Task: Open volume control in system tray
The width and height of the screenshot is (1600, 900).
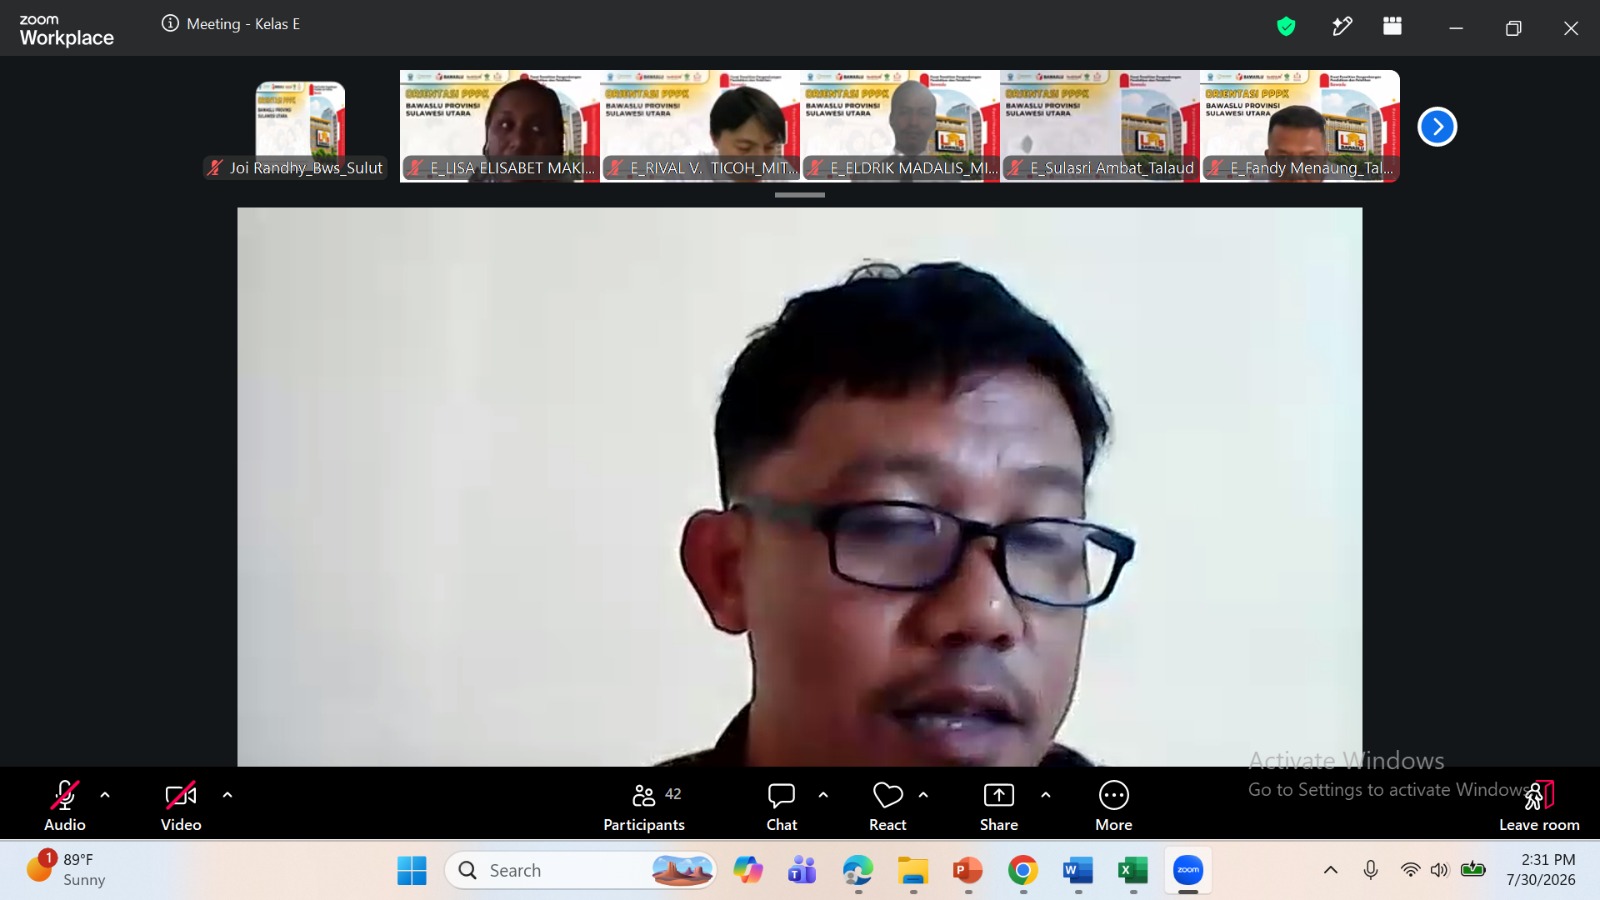Action: coord(1440,870)
